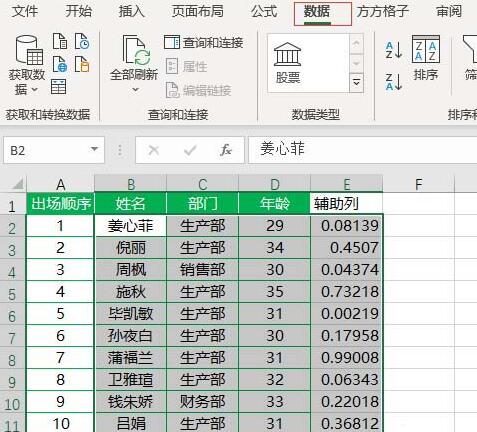Open the 文件 menu tab

click(25, 12)
